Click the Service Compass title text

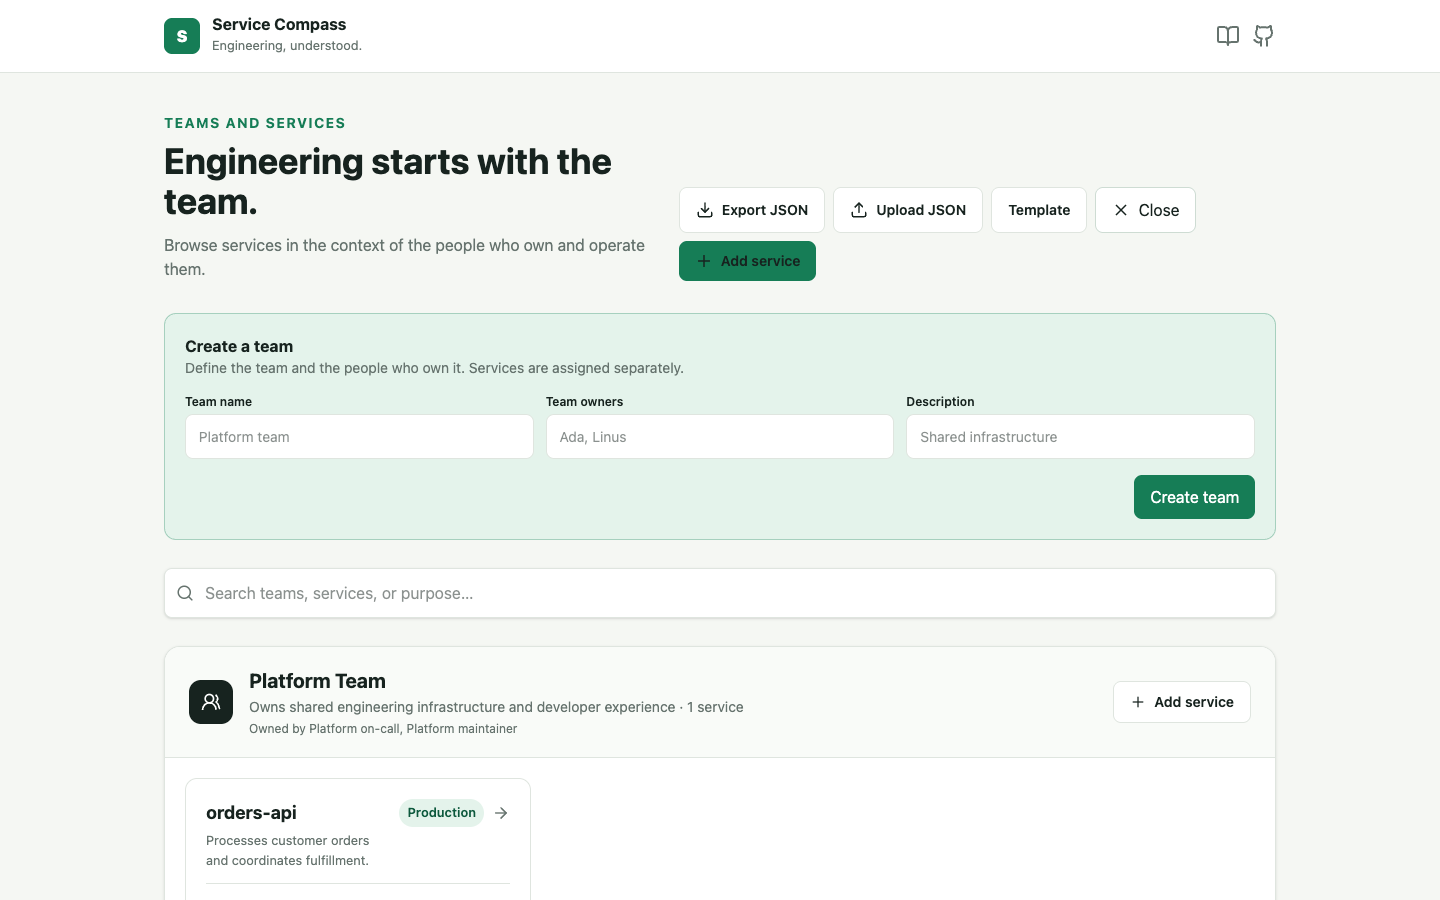tap(279, 25)
